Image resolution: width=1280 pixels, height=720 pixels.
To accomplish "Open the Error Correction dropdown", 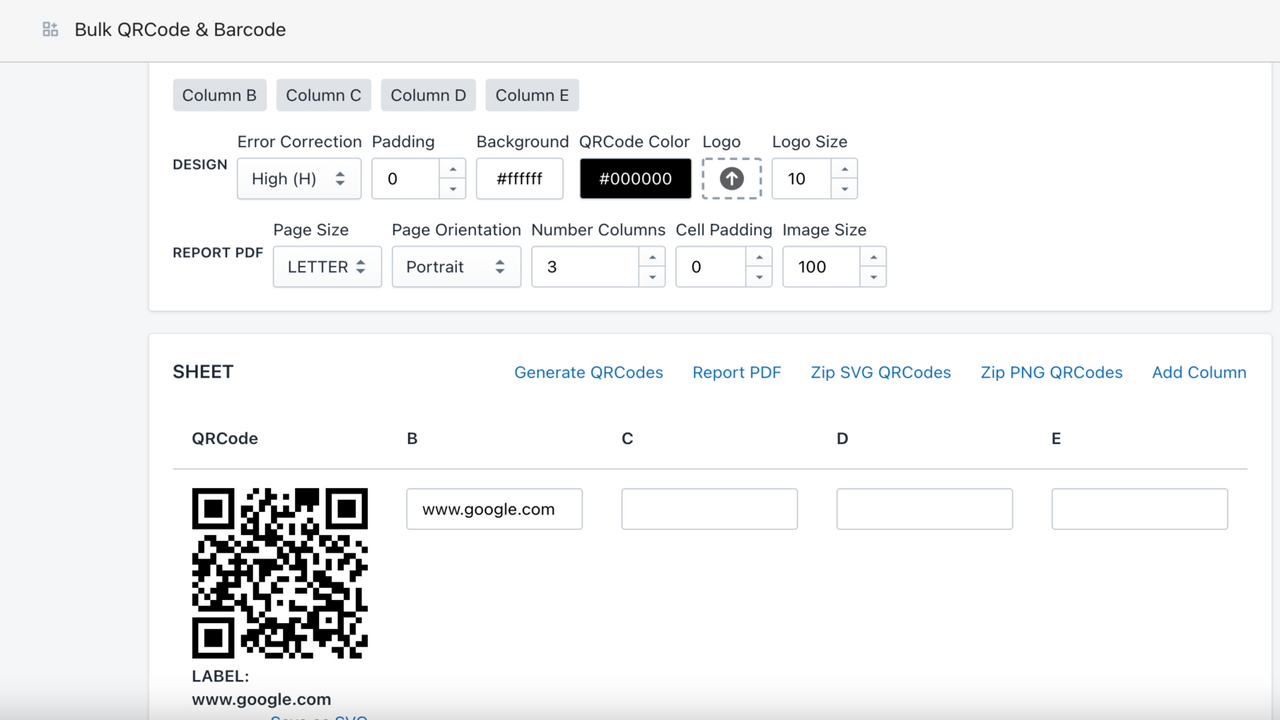I will pyautogui.click(x=298, y=178).
